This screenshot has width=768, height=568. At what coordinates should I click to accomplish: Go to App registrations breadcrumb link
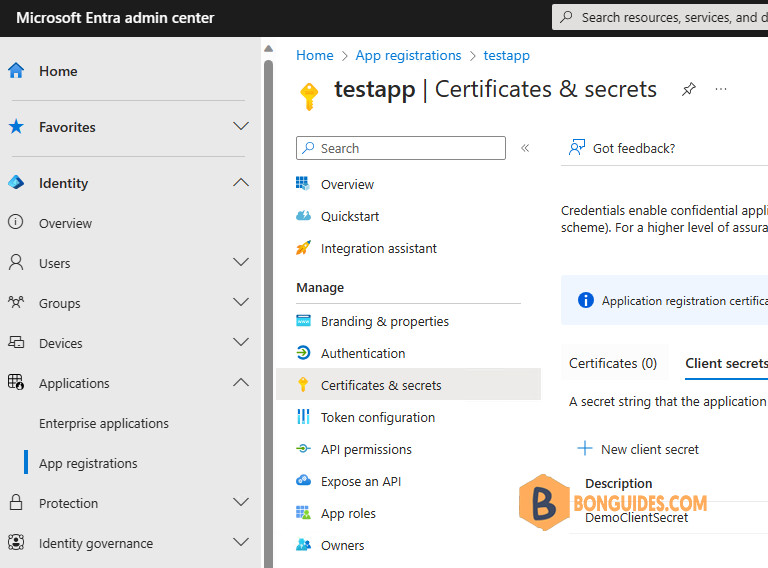click(x=408, y=55)
